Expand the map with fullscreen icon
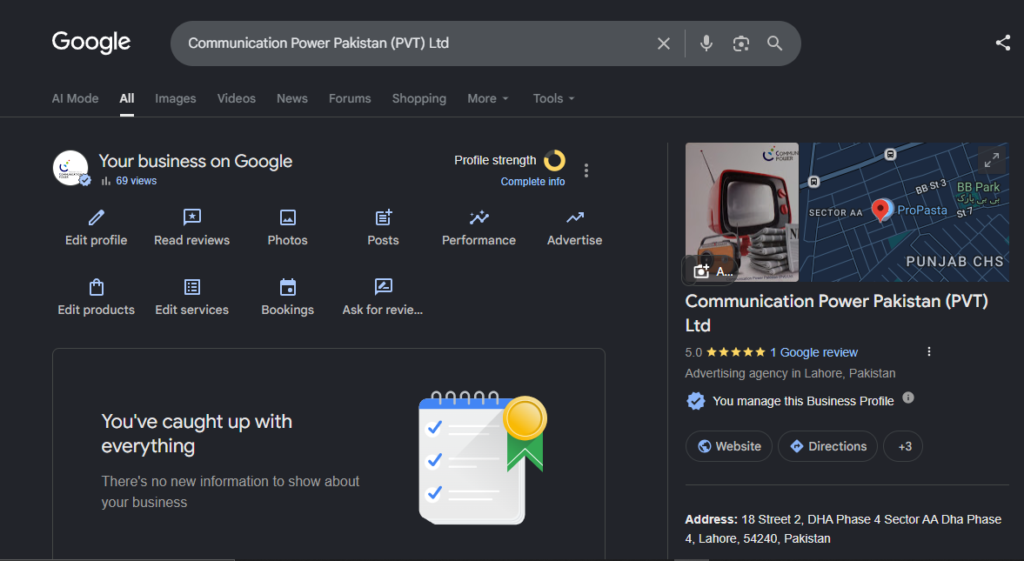The image size is (1024, 561). [991, 160]
